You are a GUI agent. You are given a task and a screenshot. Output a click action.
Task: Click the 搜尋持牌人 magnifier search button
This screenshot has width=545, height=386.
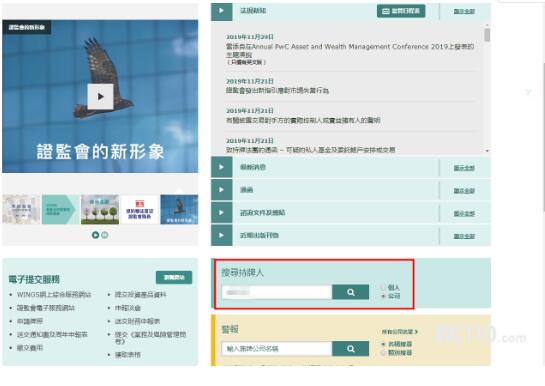click(350, 292)
